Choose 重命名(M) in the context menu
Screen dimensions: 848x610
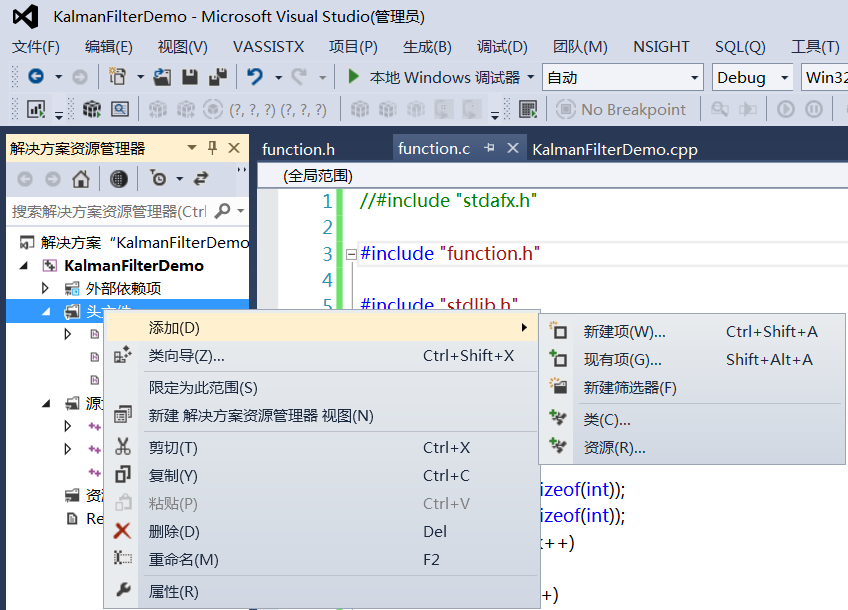click(322, 559)
